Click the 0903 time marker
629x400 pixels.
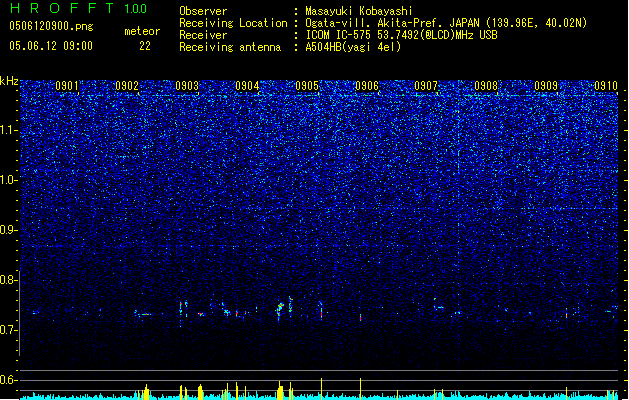click(x=187, y=86)
